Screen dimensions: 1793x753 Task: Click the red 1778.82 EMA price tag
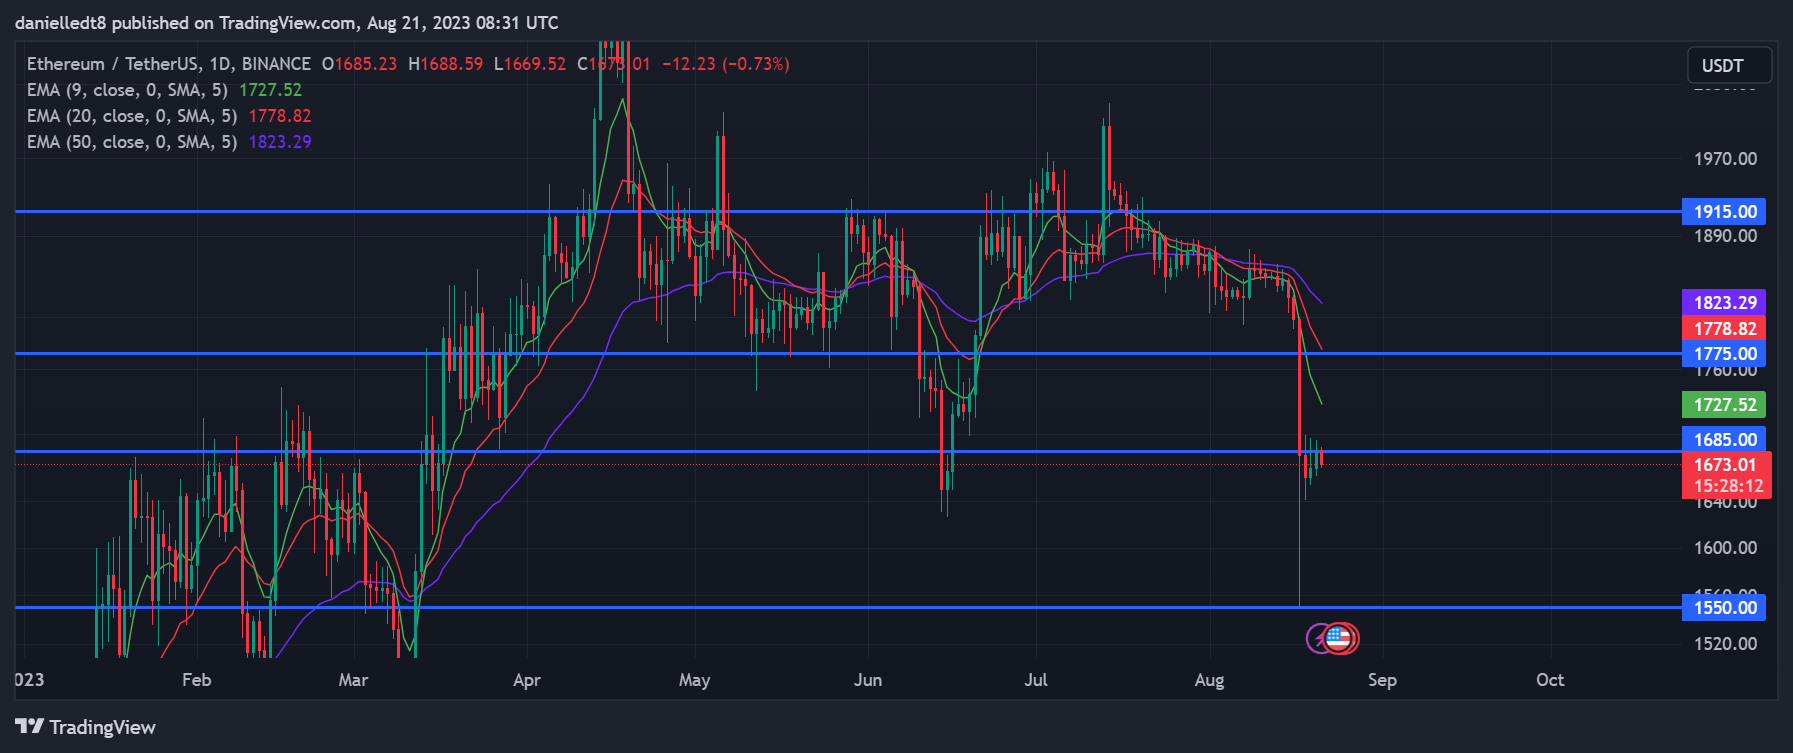(1724, 329)
